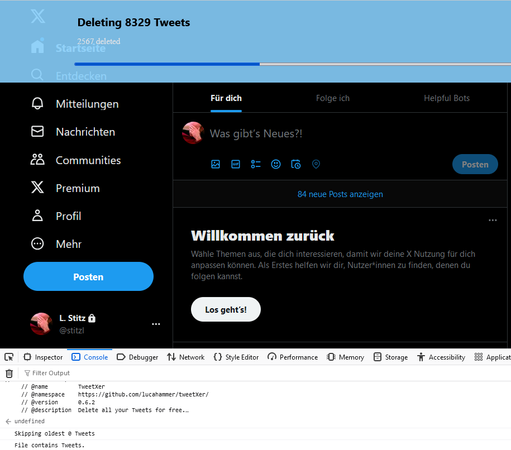Click 'Skipping oldest 0 Tweets' console line

[55, 433]
